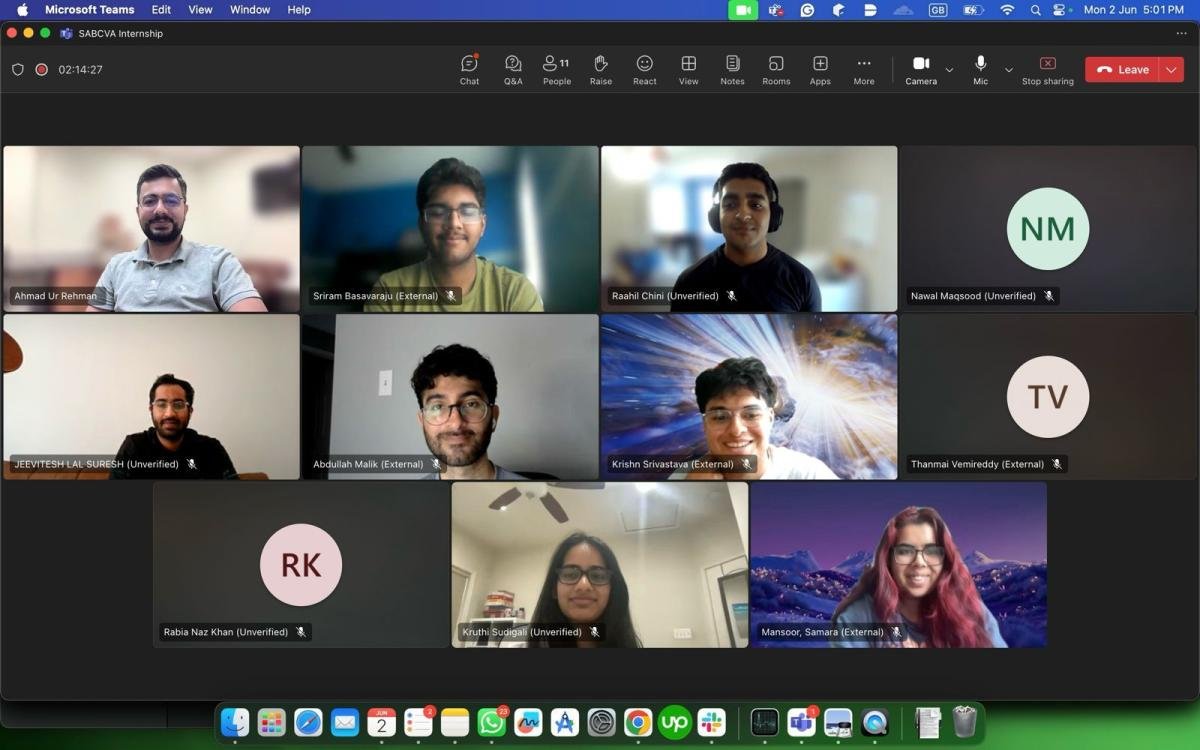Viewport: 1200px width, 750px height.
Task: Expand mic options dropdown arrow
Action: pos(1008,70)
